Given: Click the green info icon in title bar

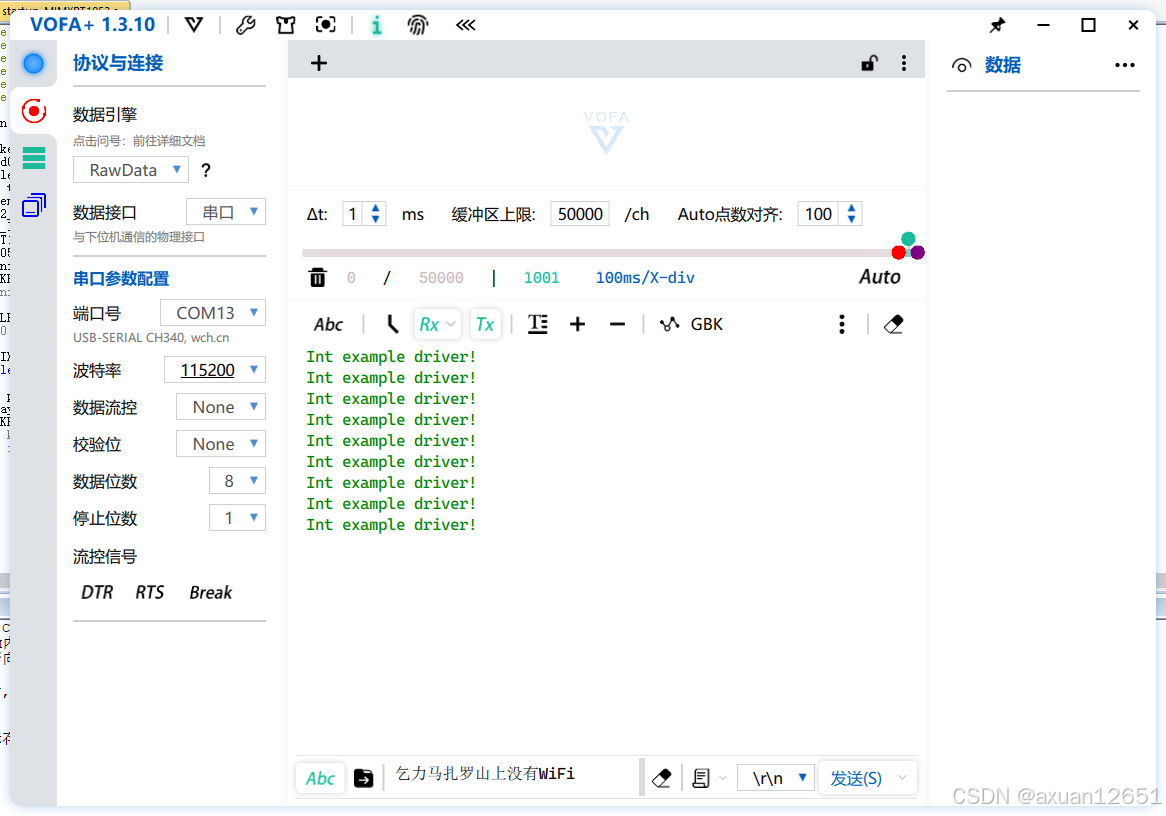Looking at the screenshot, I should (377, 25).
